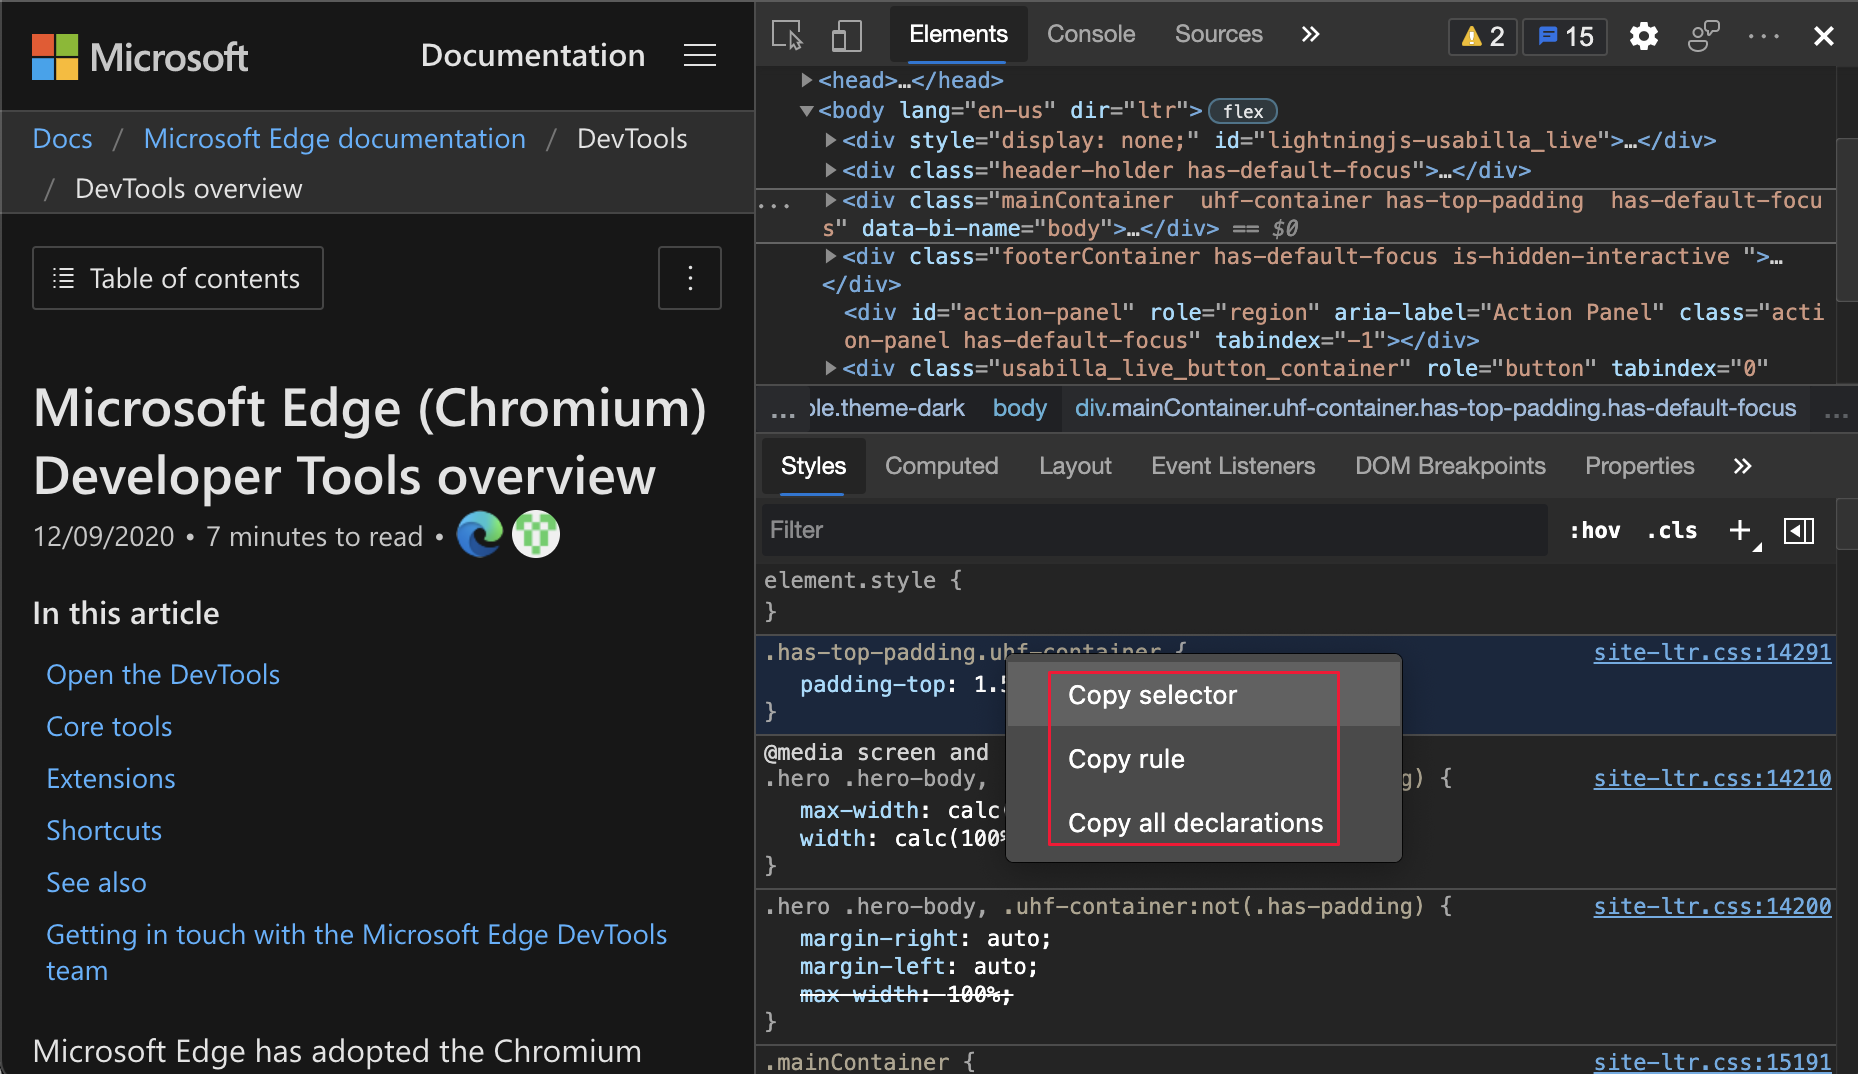Toggle element classes with .cls button
1858x1074 pixels.
(x=1671, y=530)
